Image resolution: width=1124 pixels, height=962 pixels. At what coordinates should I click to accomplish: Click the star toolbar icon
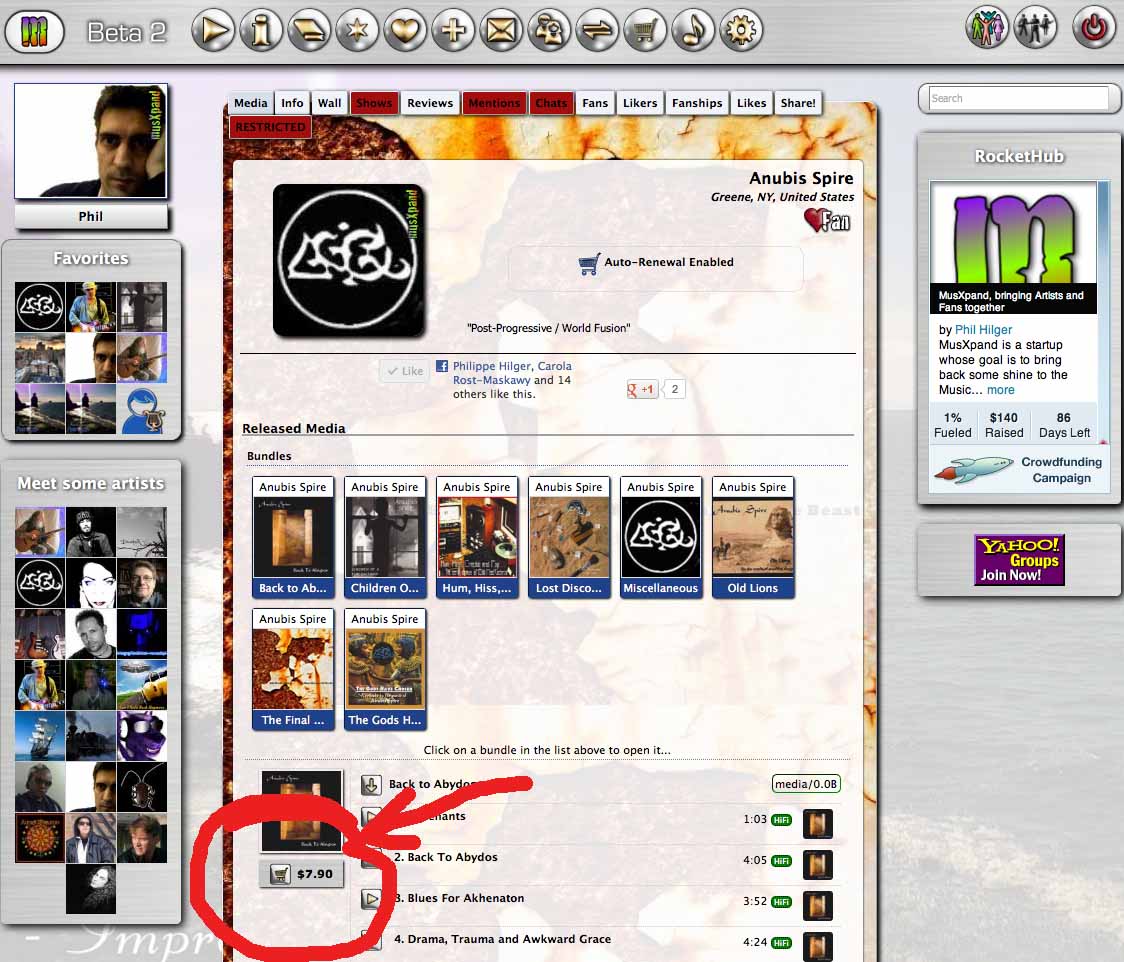point(357,30)
